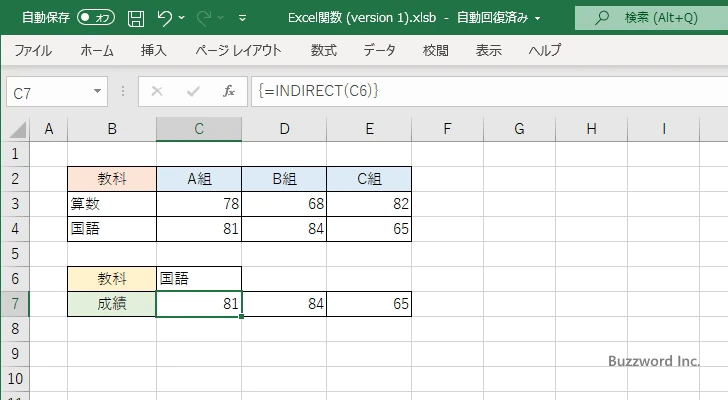Select row 9 header
728x400 pixels.
[15, 354]
